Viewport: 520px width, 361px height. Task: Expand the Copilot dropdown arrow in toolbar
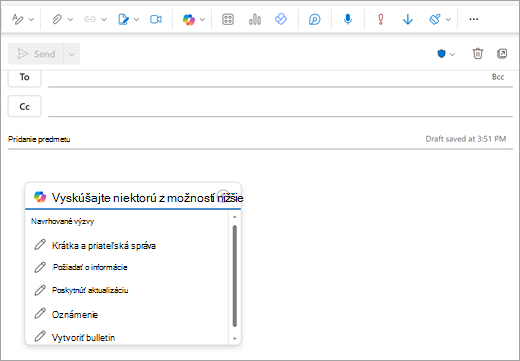tap(202, 20)
